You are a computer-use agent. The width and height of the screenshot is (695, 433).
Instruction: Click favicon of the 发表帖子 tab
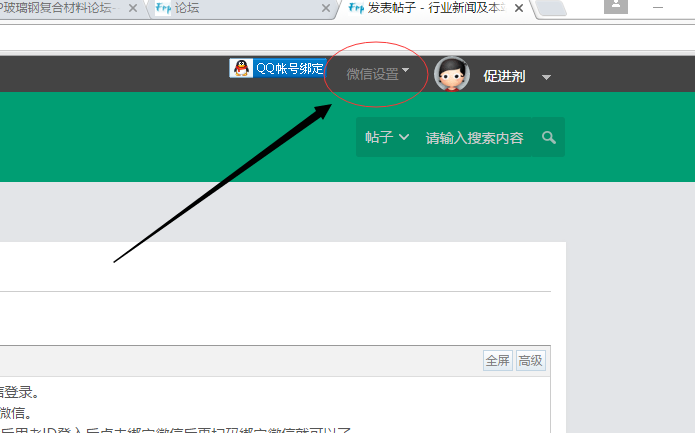355,8
